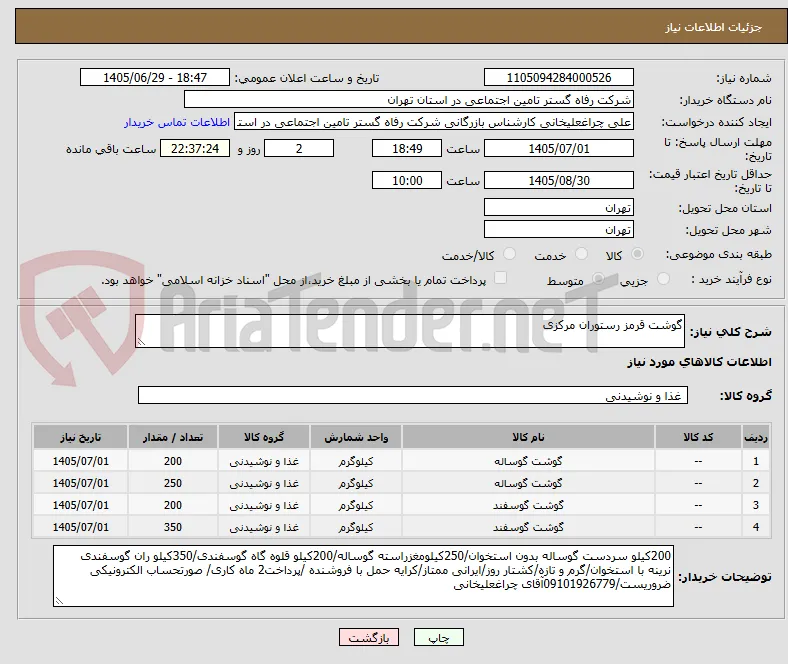Click the کیلوگرم unit in row 1
Screen dimensions: 788x664
[x=356, y=461]
